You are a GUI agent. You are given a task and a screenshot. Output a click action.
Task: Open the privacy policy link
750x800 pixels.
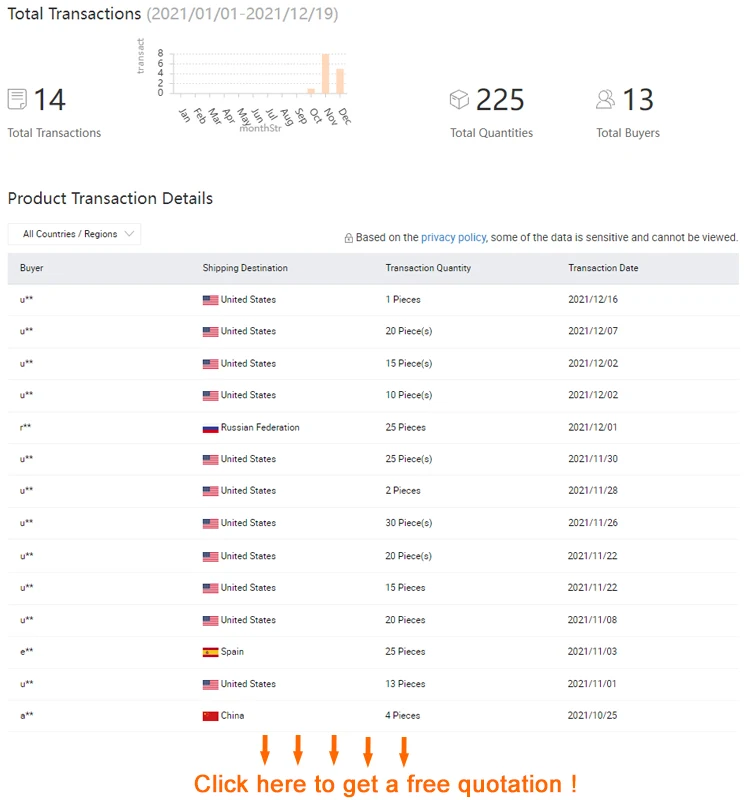coord(453,237)
